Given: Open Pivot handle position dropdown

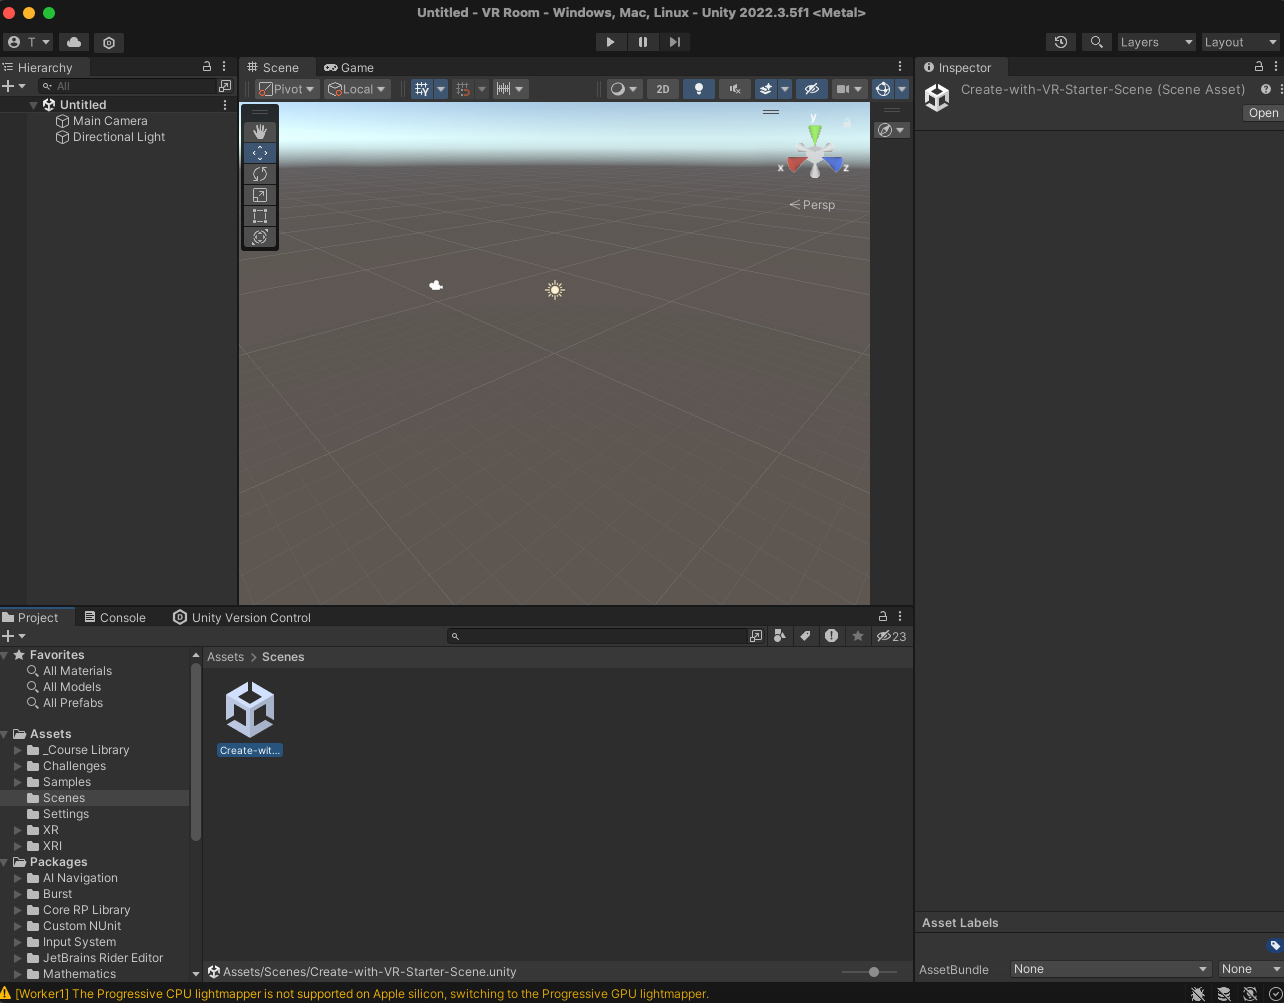Looking at the screenshot, I should tap(287, 89).
